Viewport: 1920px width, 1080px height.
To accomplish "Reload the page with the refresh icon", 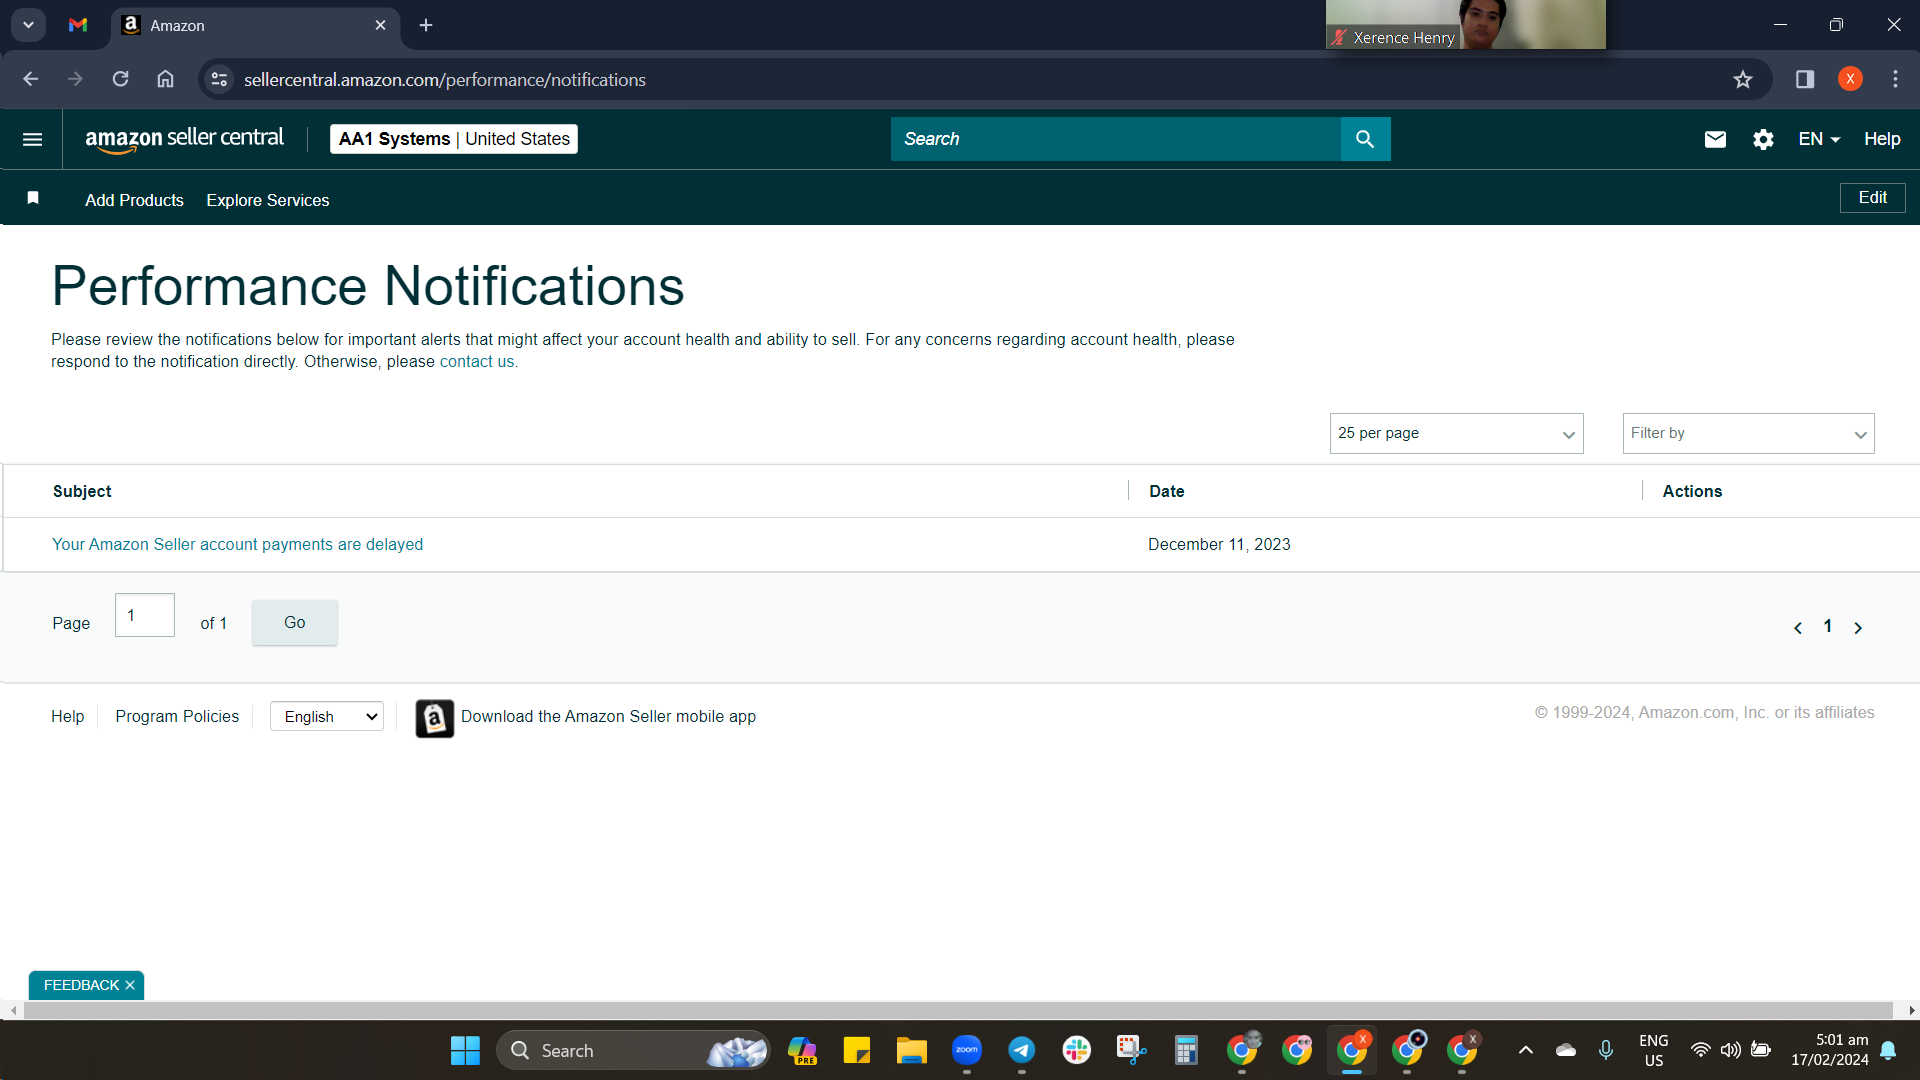I will click(x=120, y=79).
